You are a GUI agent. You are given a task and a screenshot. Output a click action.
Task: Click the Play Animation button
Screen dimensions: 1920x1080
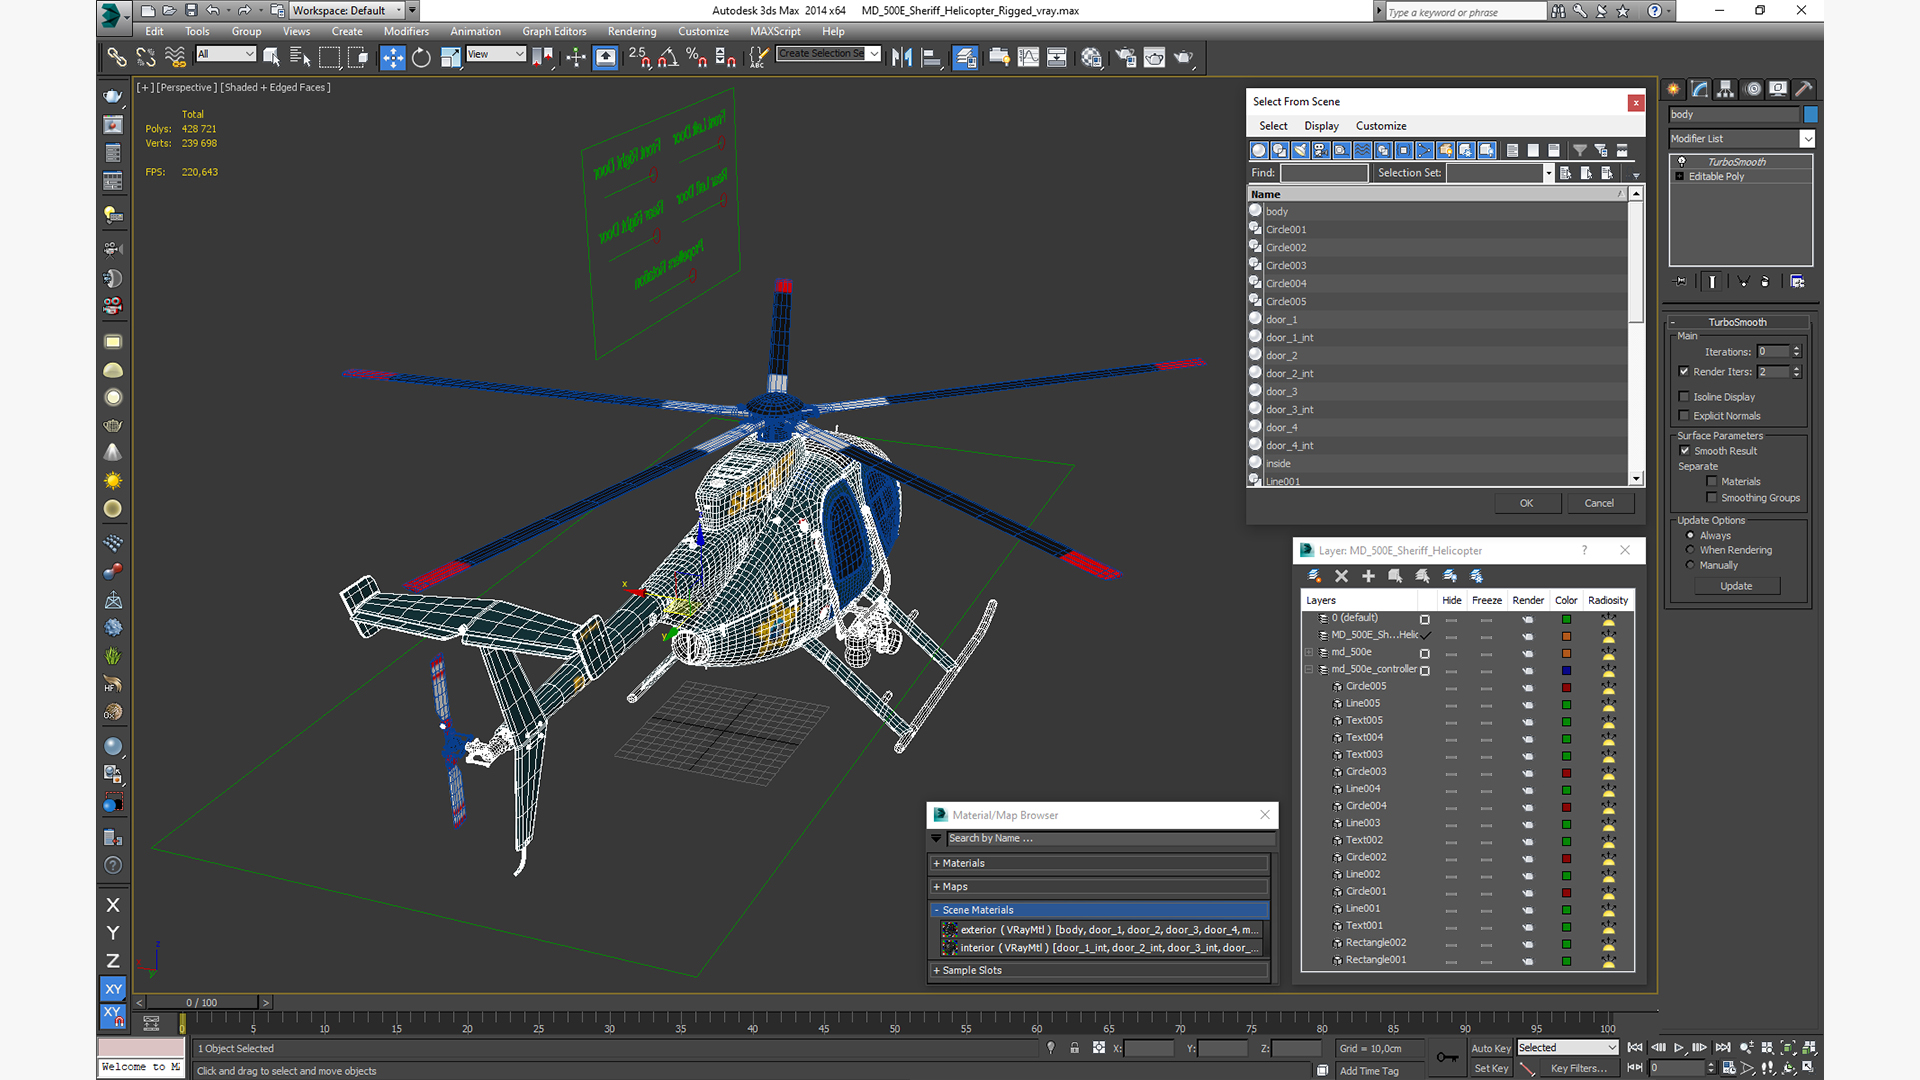pos(1679,1047)
